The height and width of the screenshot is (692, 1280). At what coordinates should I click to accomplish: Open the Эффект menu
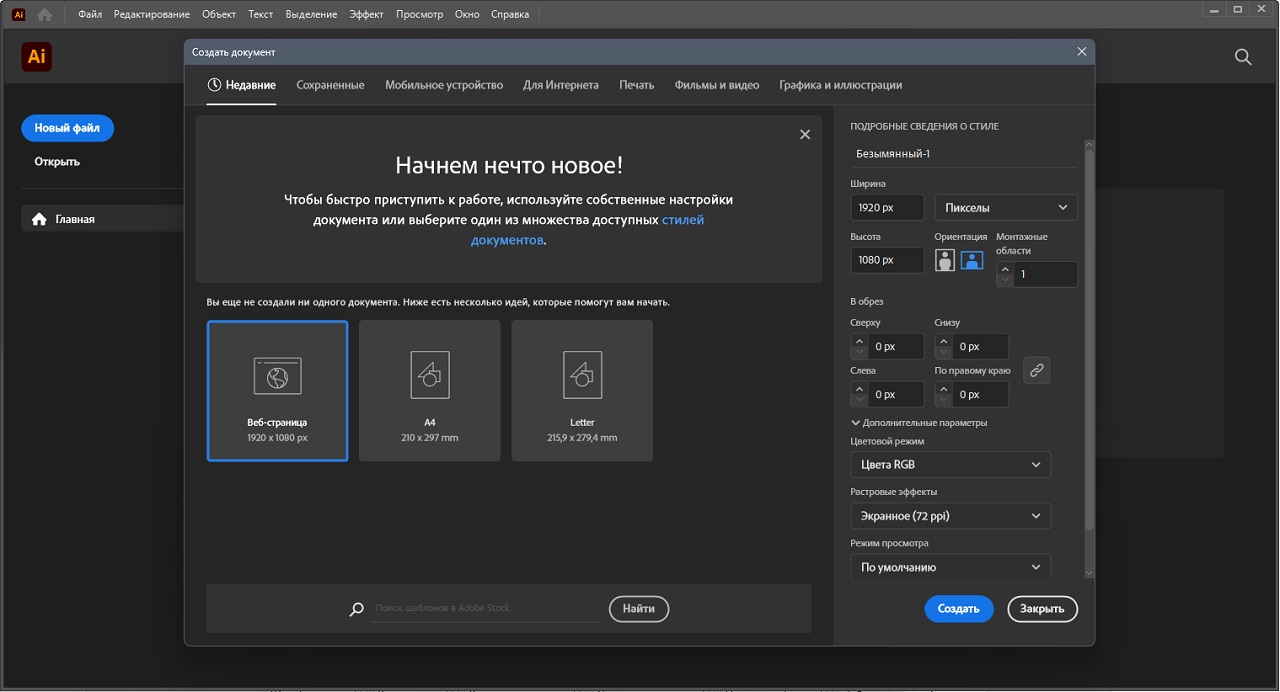(366, 15)
